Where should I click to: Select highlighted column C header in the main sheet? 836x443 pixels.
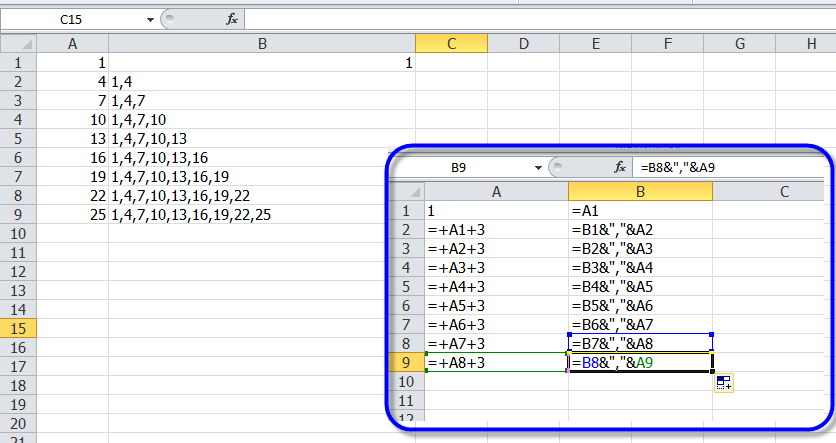452,44
